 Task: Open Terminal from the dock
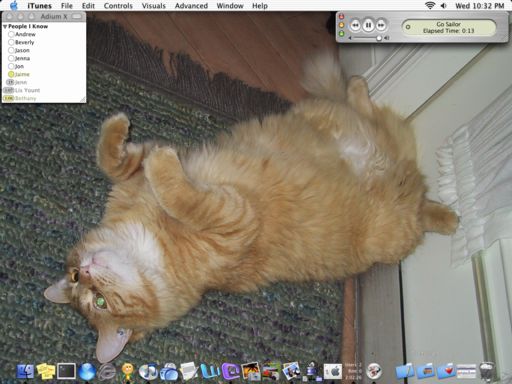pyautogui.click(x=66, y=371)
